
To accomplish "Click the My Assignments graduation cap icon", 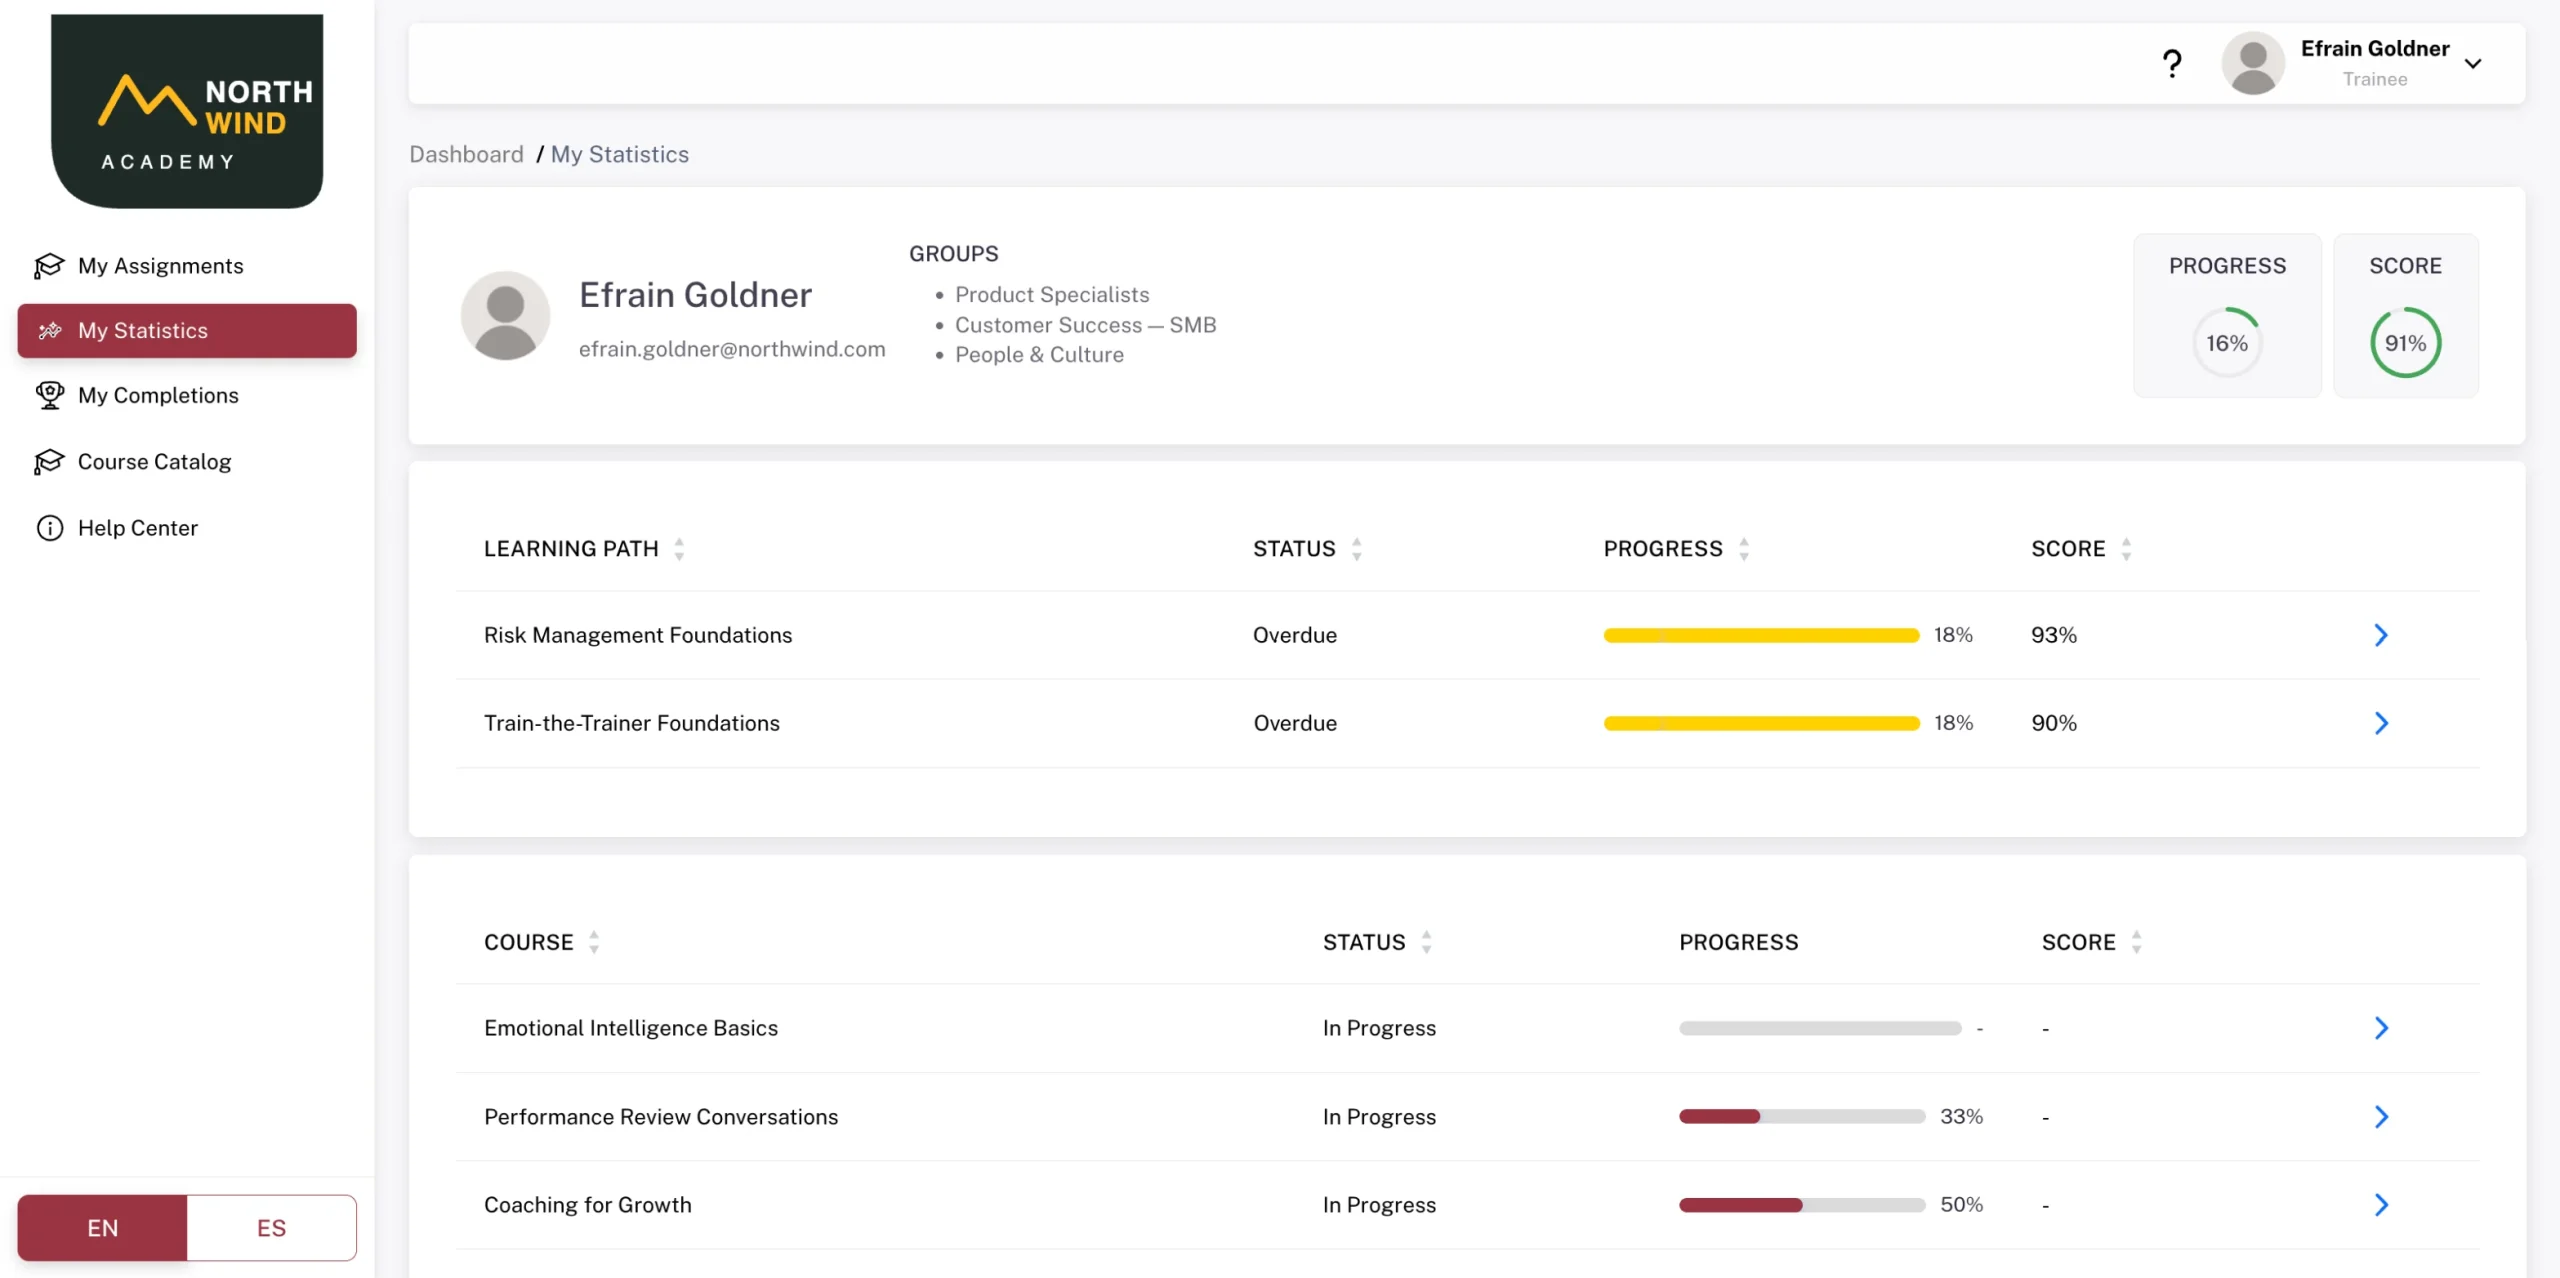I will point(49,266).
